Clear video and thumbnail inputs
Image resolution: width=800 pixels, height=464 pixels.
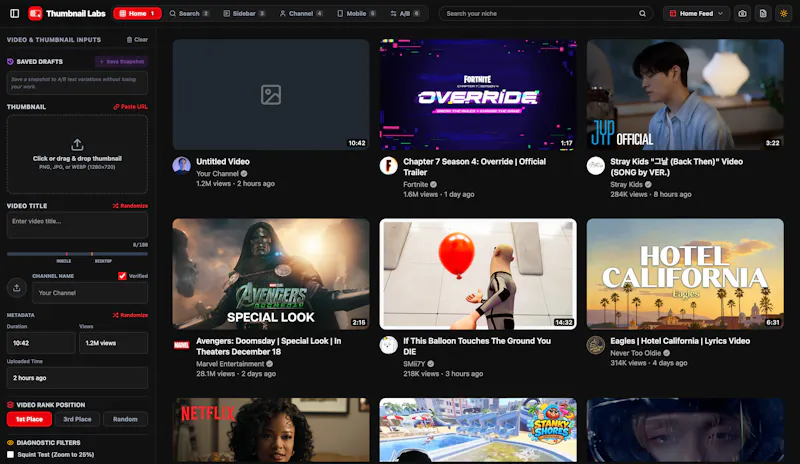click(x=137, y=39)
